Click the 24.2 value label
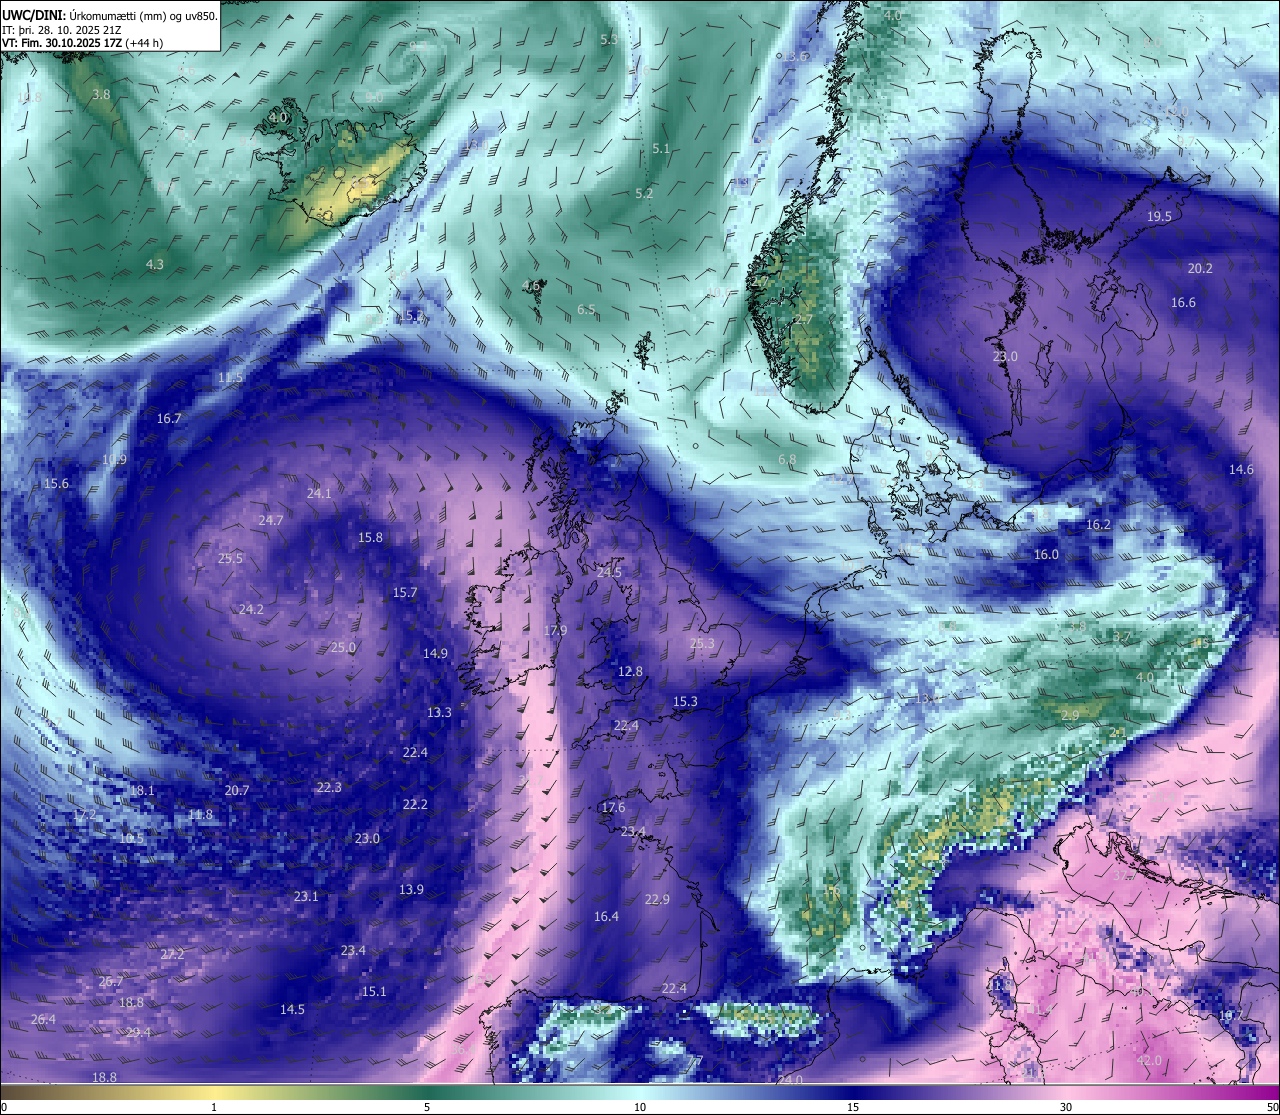1280x1115 pixels. (251, 610)
